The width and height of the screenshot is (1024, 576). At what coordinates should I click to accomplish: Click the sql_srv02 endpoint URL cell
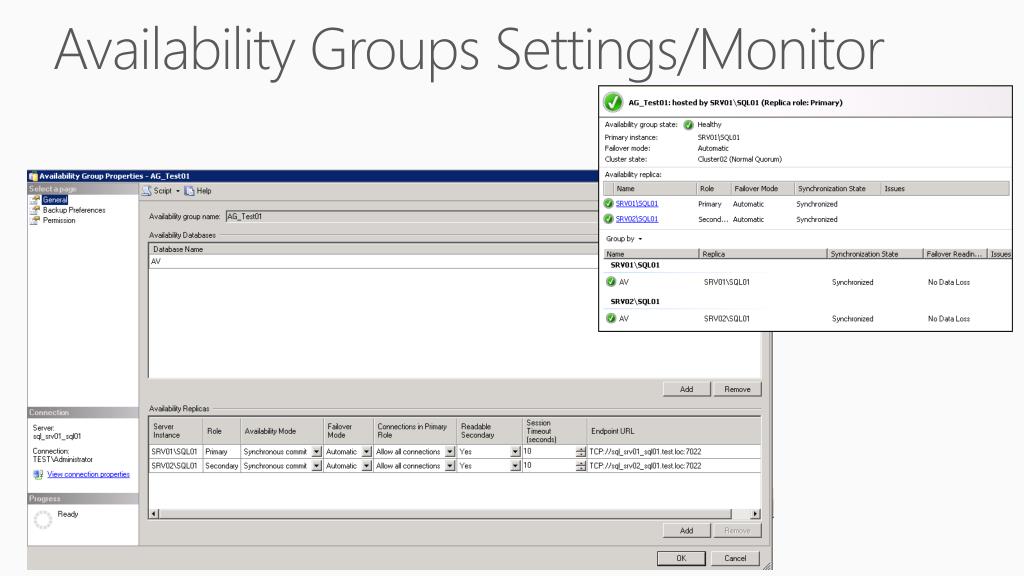click(x=673, y=466)
